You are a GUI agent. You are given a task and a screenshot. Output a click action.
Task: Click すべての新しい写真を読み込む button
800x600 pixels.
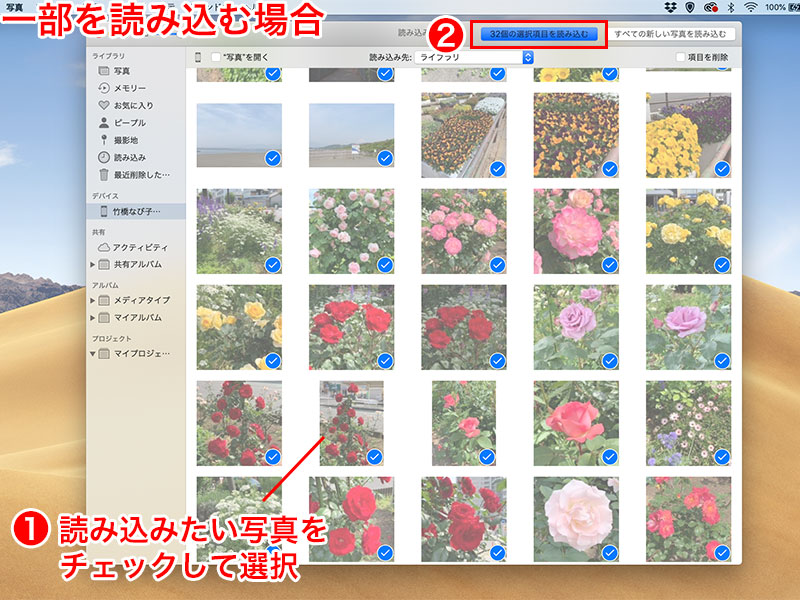(x=670, y=34)
